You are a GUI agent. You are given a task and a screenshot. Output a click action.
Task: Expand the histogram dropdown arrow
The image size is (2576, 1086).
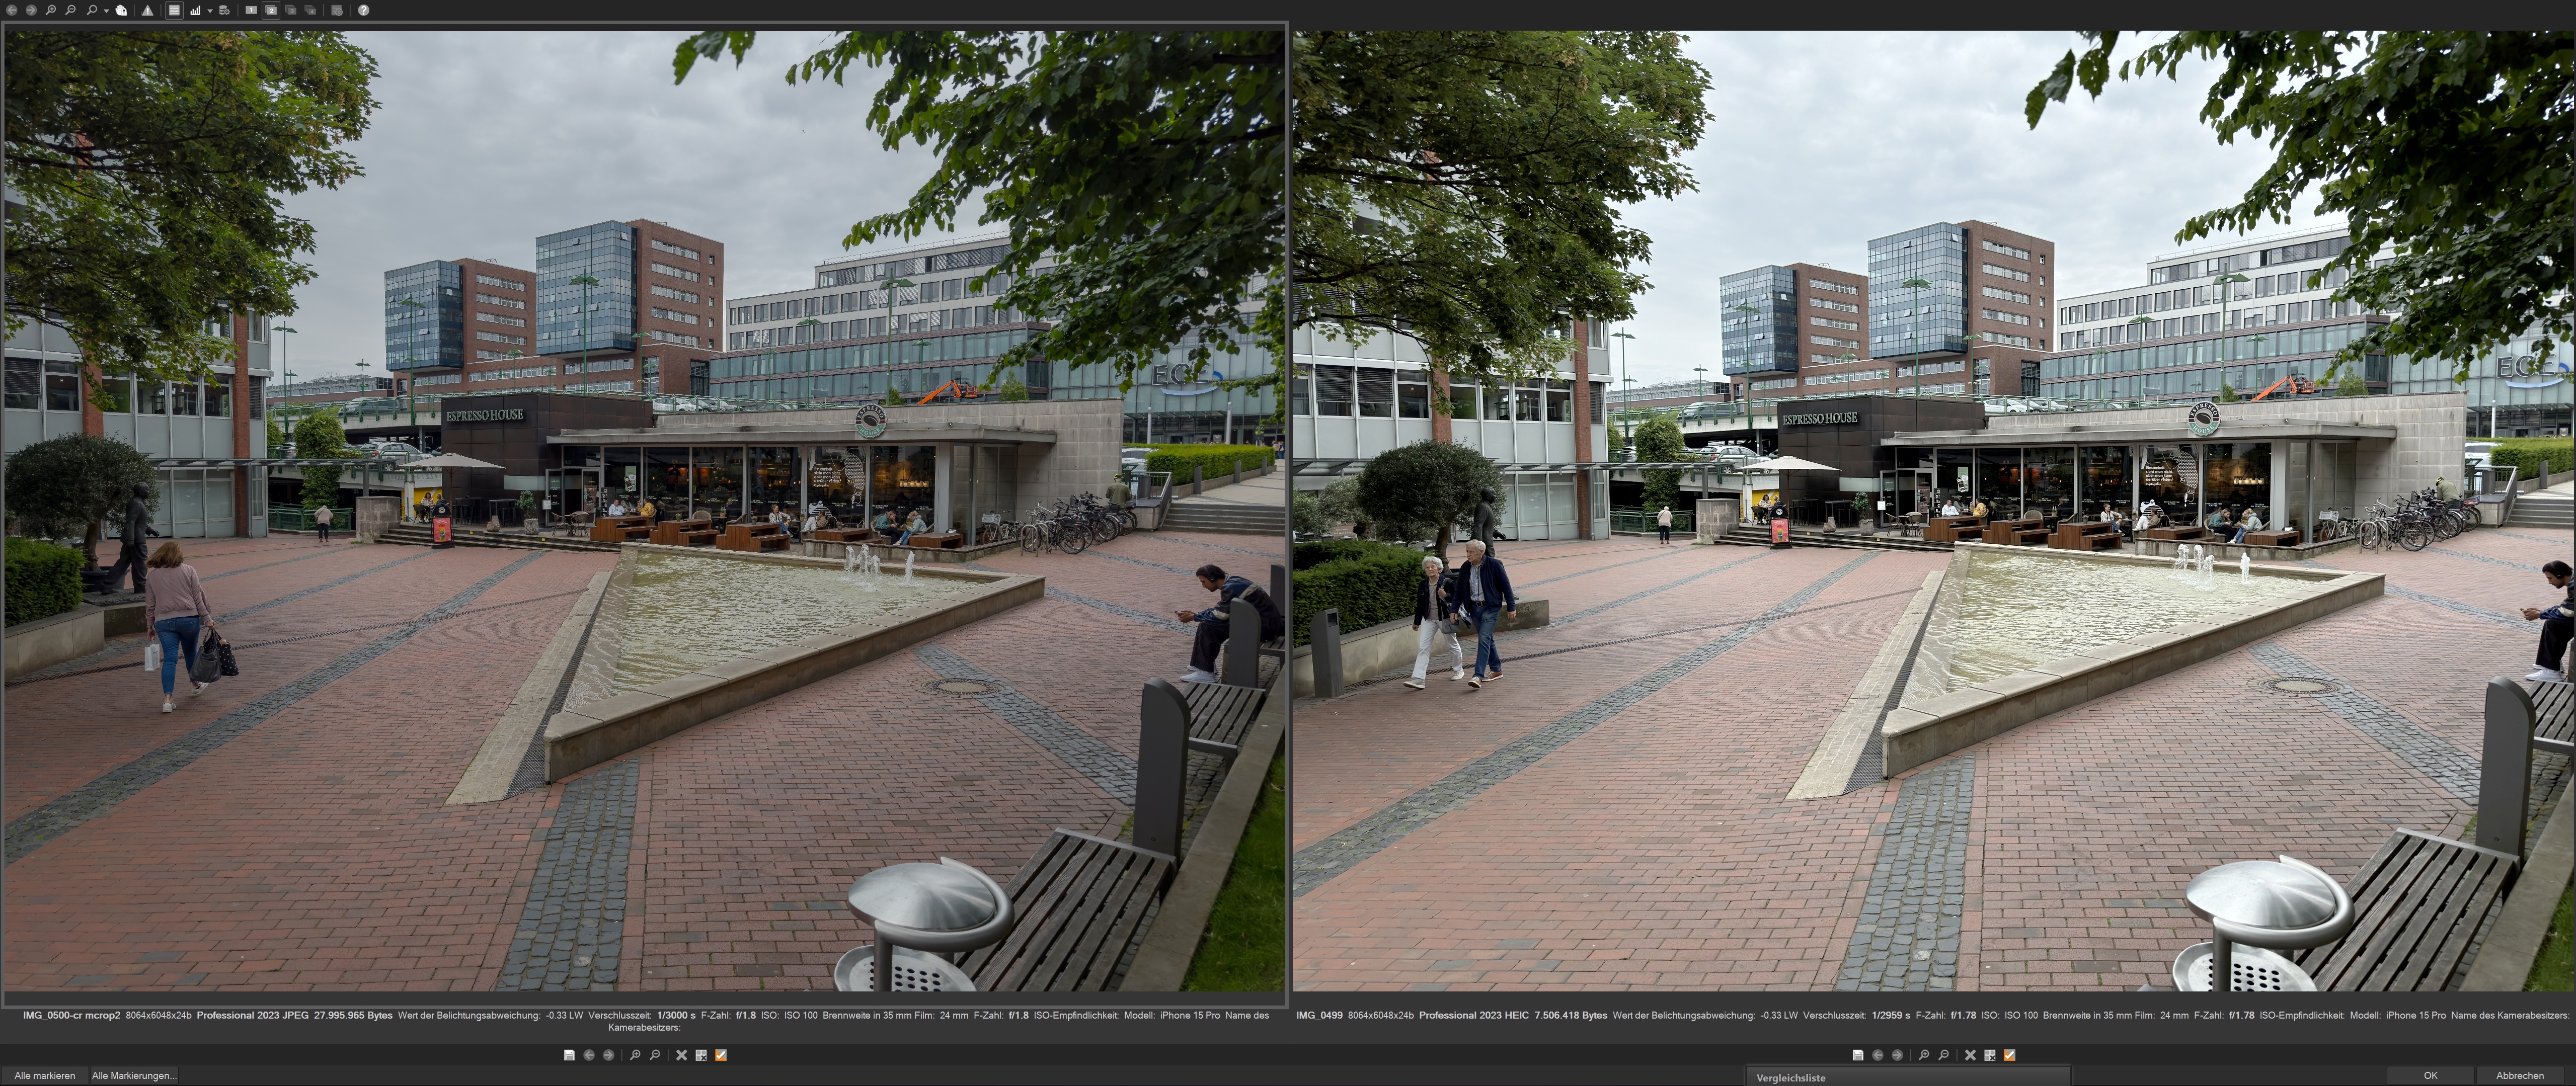click(210, 11)
